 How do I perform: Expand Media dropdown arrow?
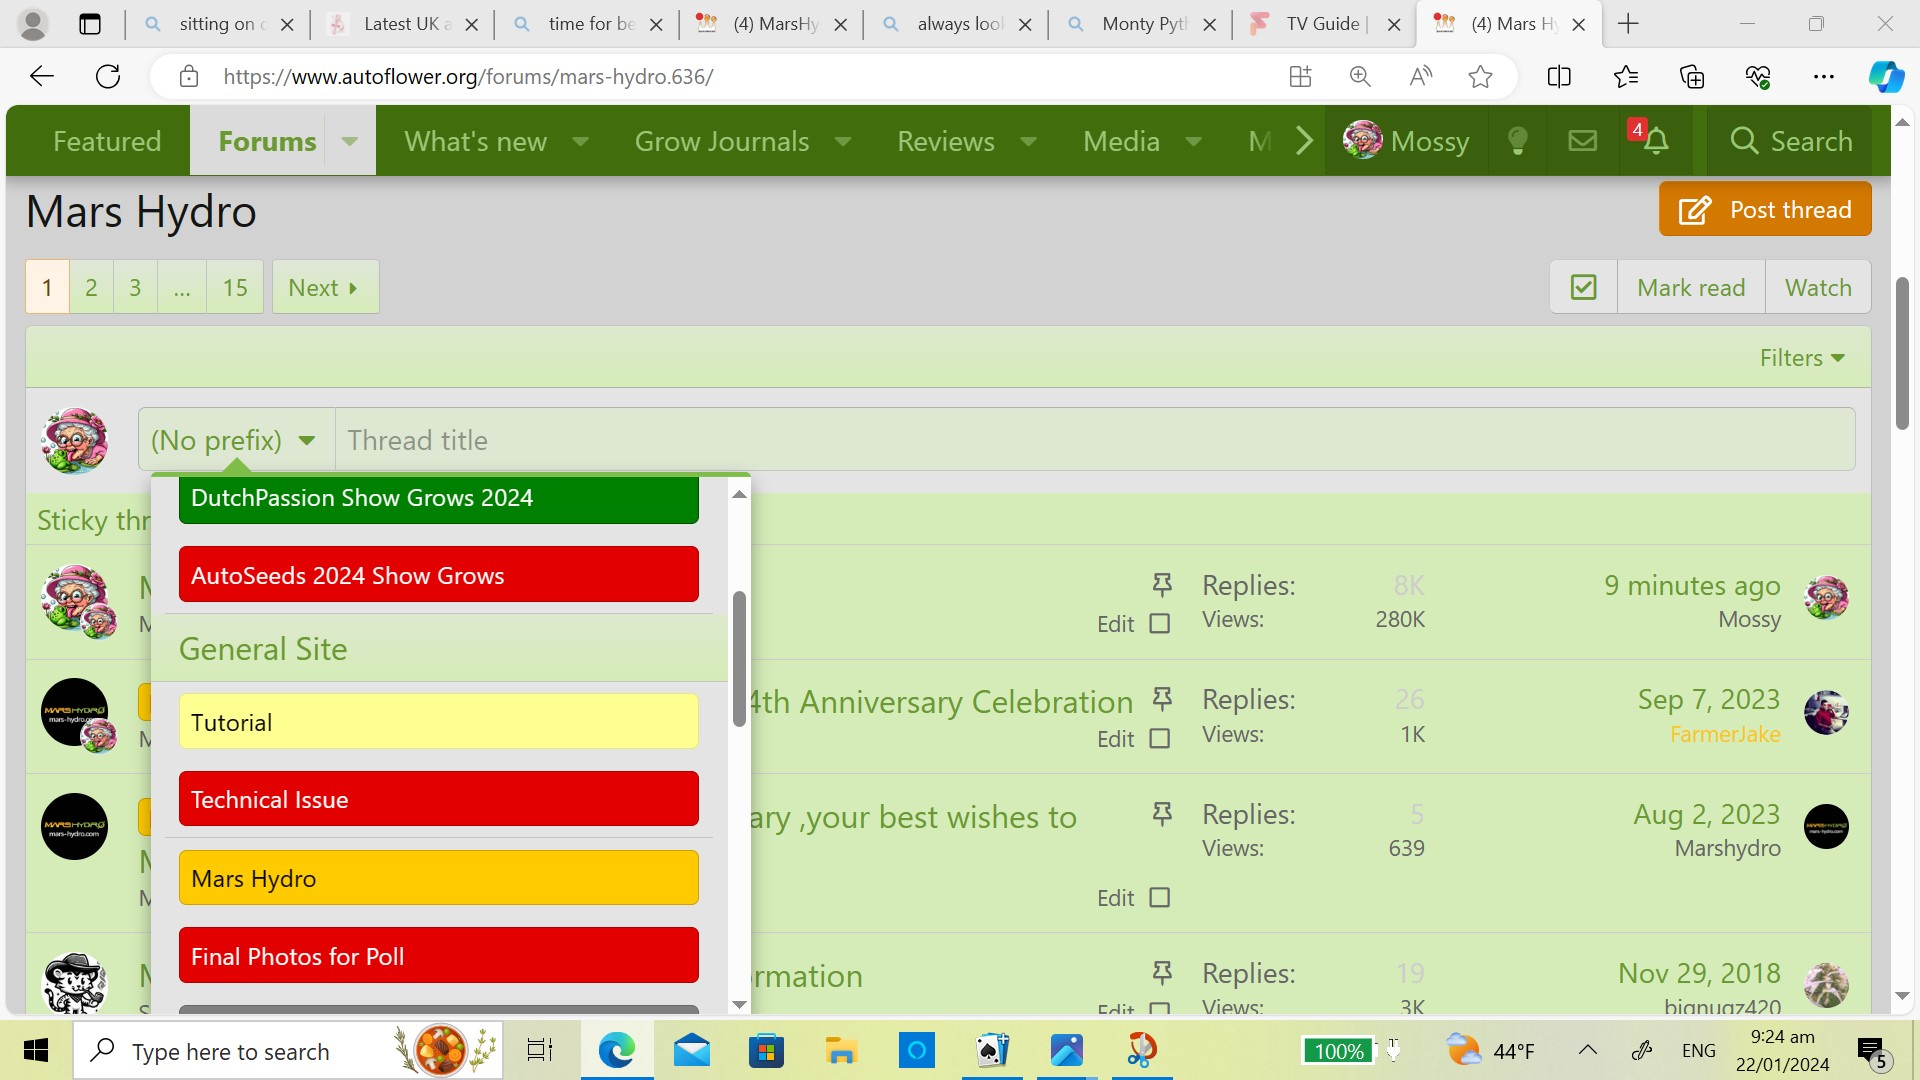(1194, 141)
